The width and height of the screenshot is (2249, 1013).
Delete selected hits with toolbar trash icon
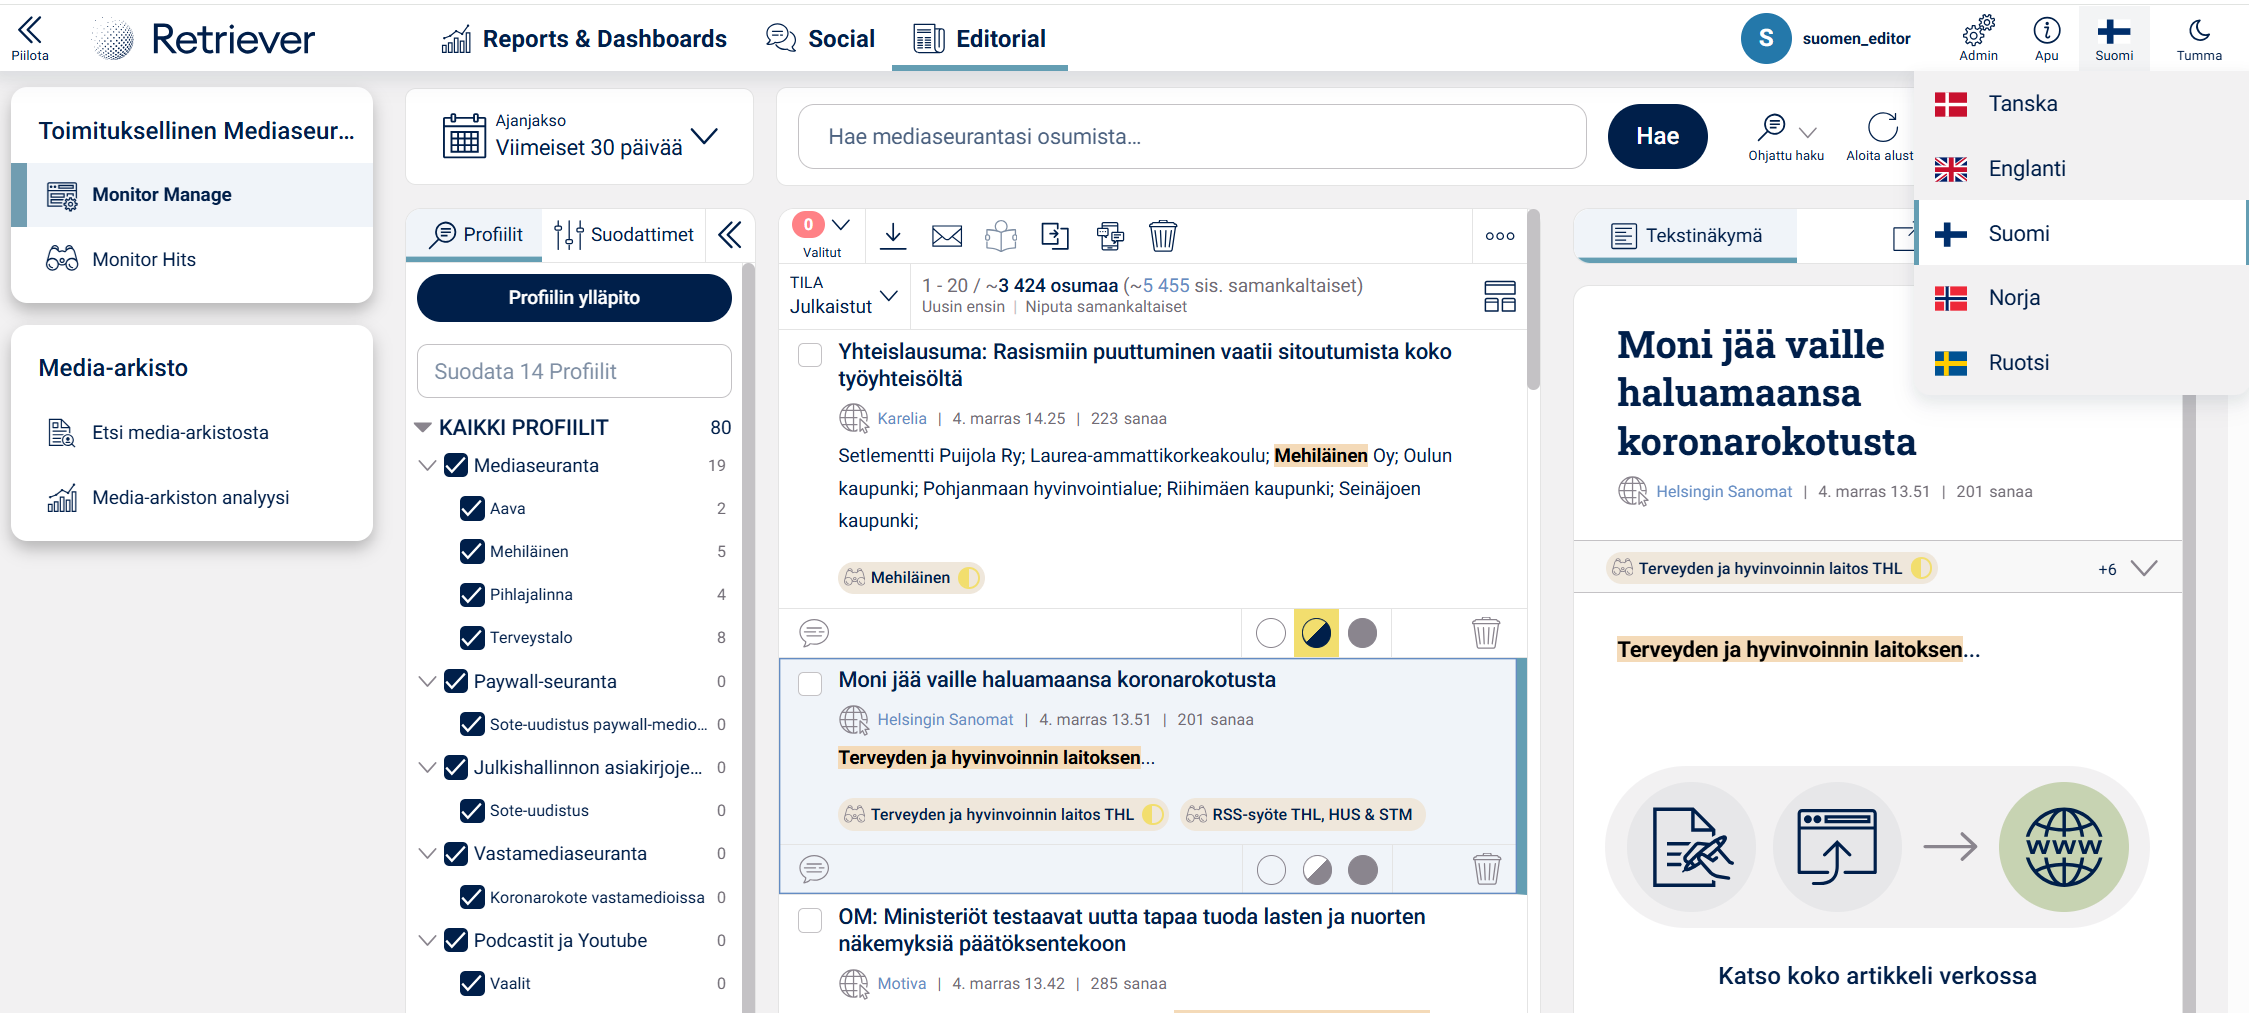(1162, 236)
